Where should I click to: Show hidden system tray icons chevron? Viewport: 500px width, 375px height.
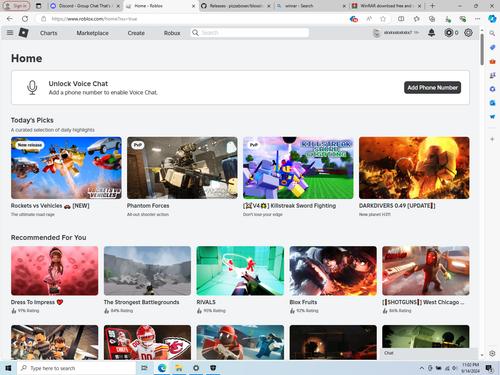pyautogui.click(x=422, y=368)
